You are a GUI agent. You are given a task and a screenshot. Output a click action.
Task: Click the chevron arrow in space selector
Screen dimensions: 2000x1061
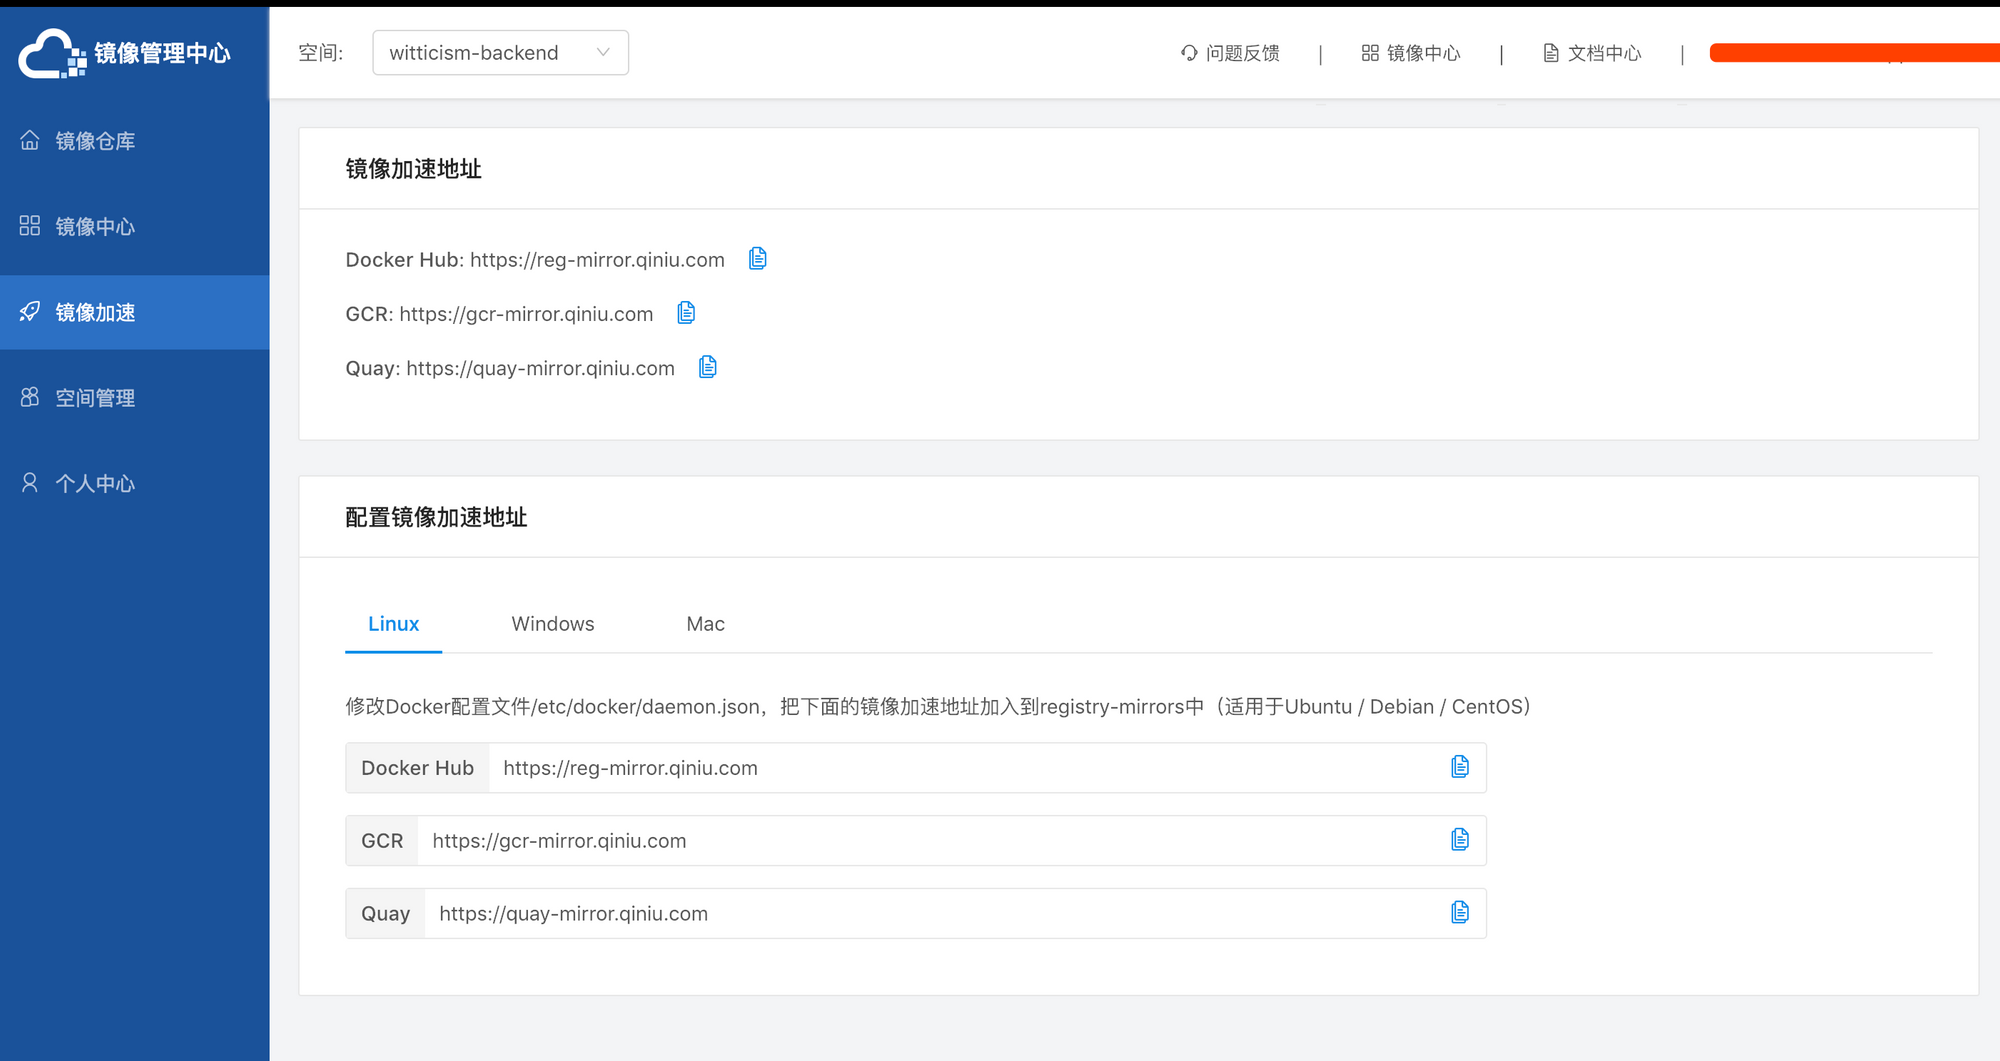[603, 53]
